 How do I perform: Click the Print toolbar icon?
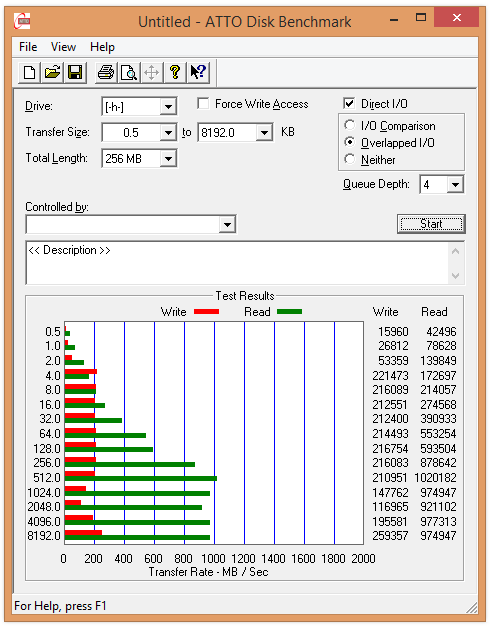point(106,72)
